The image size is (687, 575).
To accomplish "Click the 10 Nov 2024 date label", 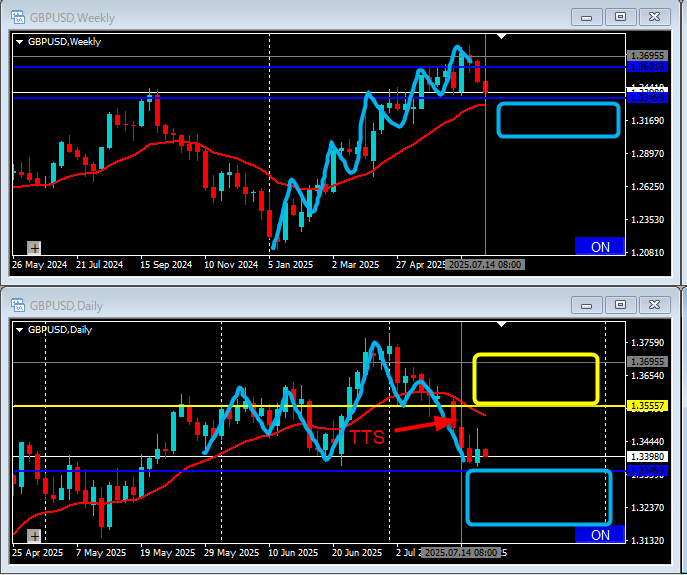I will click(231, 265).
